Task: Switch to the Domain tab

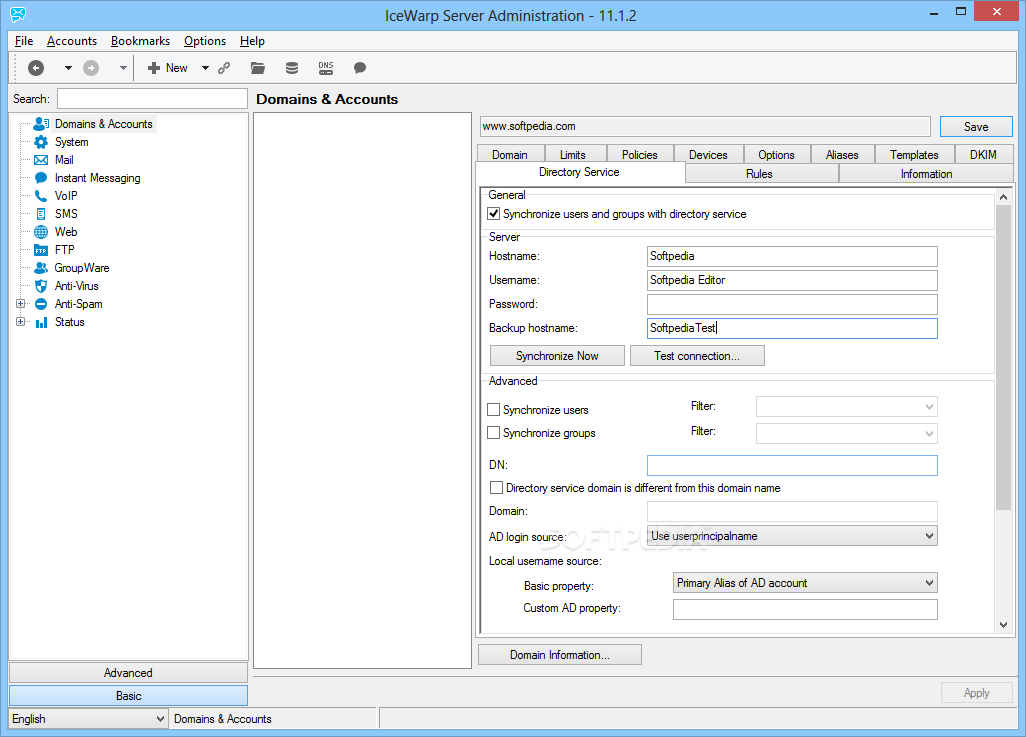Action: click(510, 154)
